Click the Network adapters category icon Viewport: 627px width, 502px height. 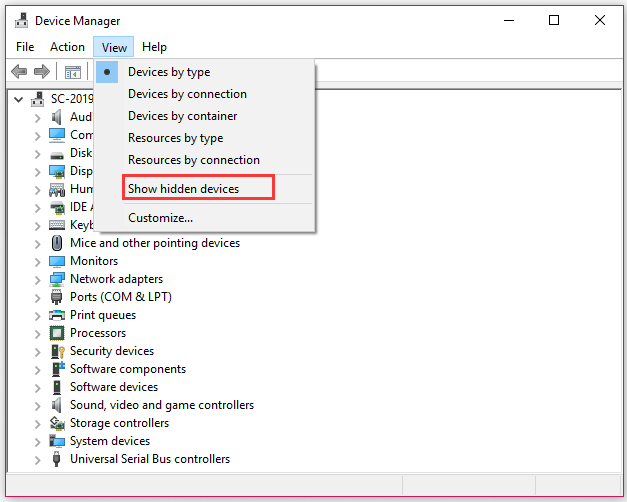(57, 279)
